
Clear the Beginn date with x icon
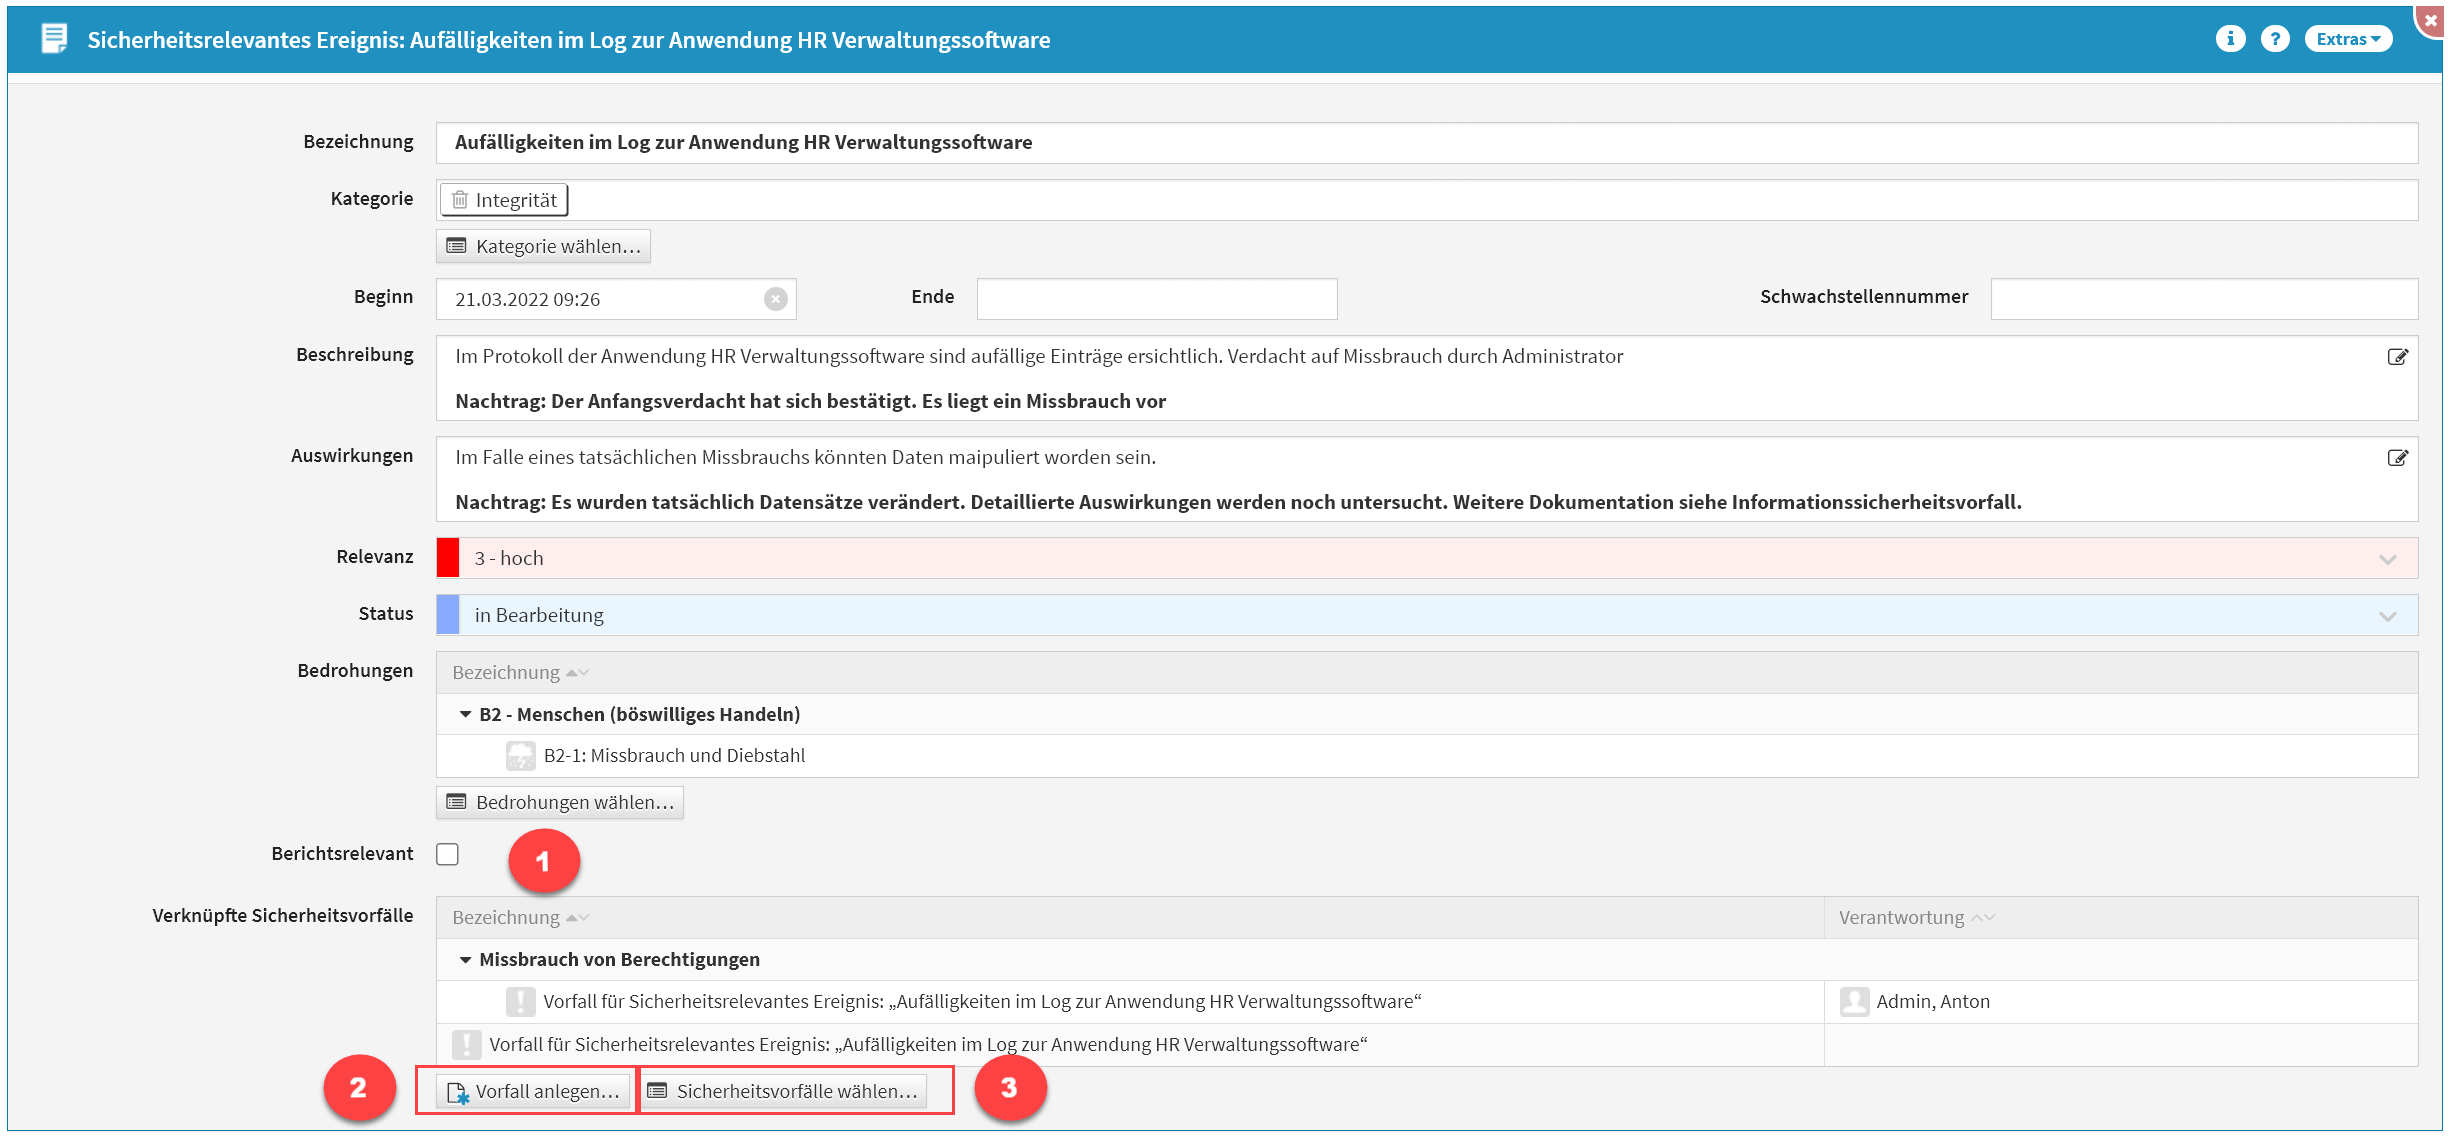pos(775,299)
